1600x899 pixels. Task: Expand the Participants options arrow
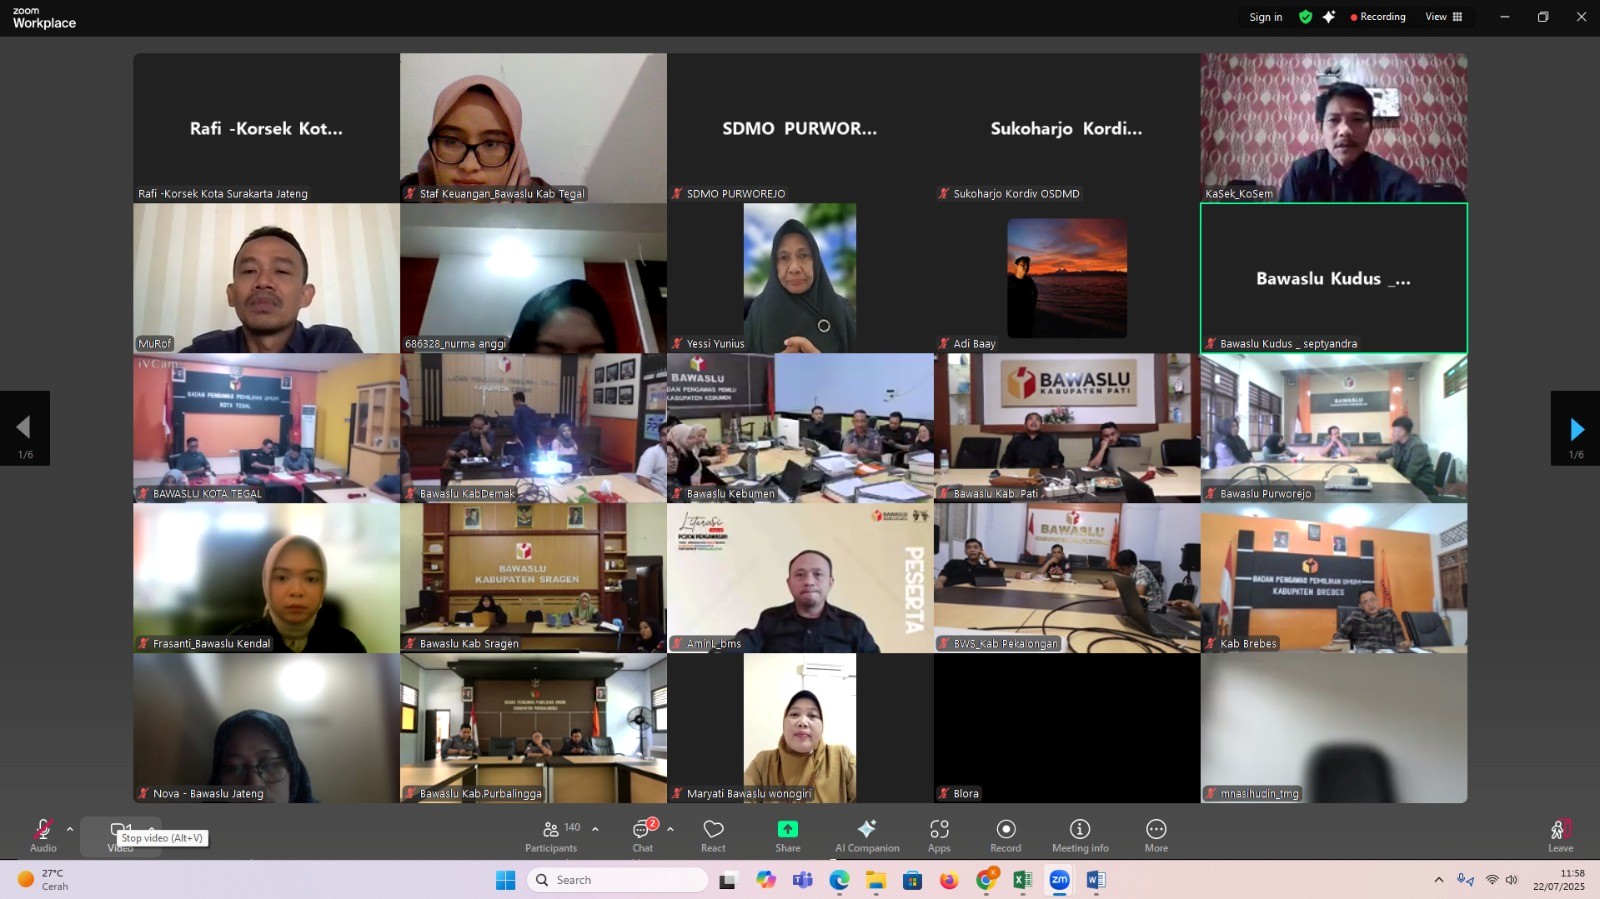(595, 829)
